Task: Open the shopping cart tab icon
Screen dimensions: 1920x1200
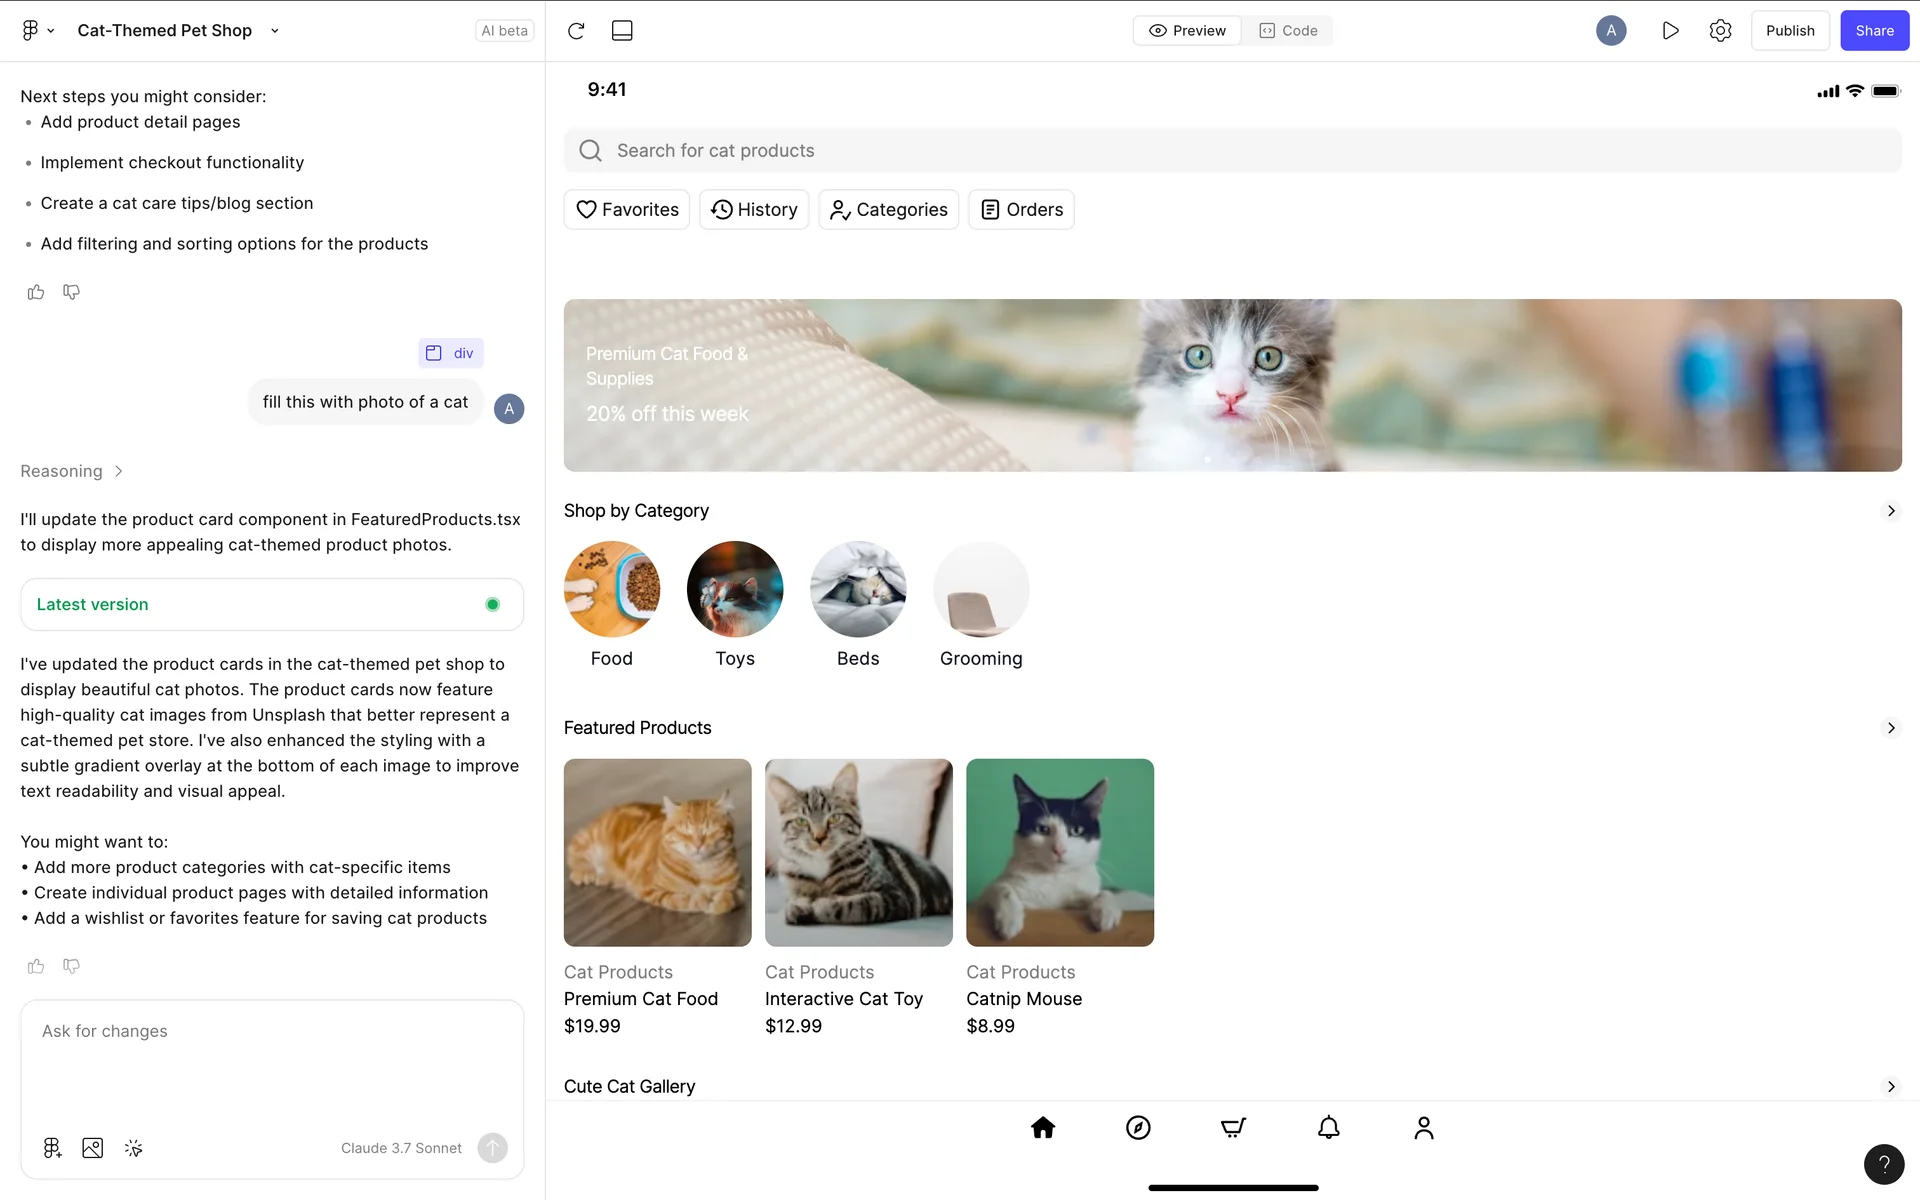Action: [1233, 1128]
